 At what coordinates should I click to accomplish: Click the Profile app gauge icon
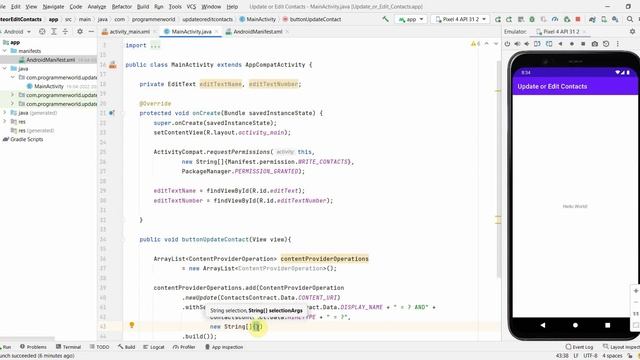[555, 19]
